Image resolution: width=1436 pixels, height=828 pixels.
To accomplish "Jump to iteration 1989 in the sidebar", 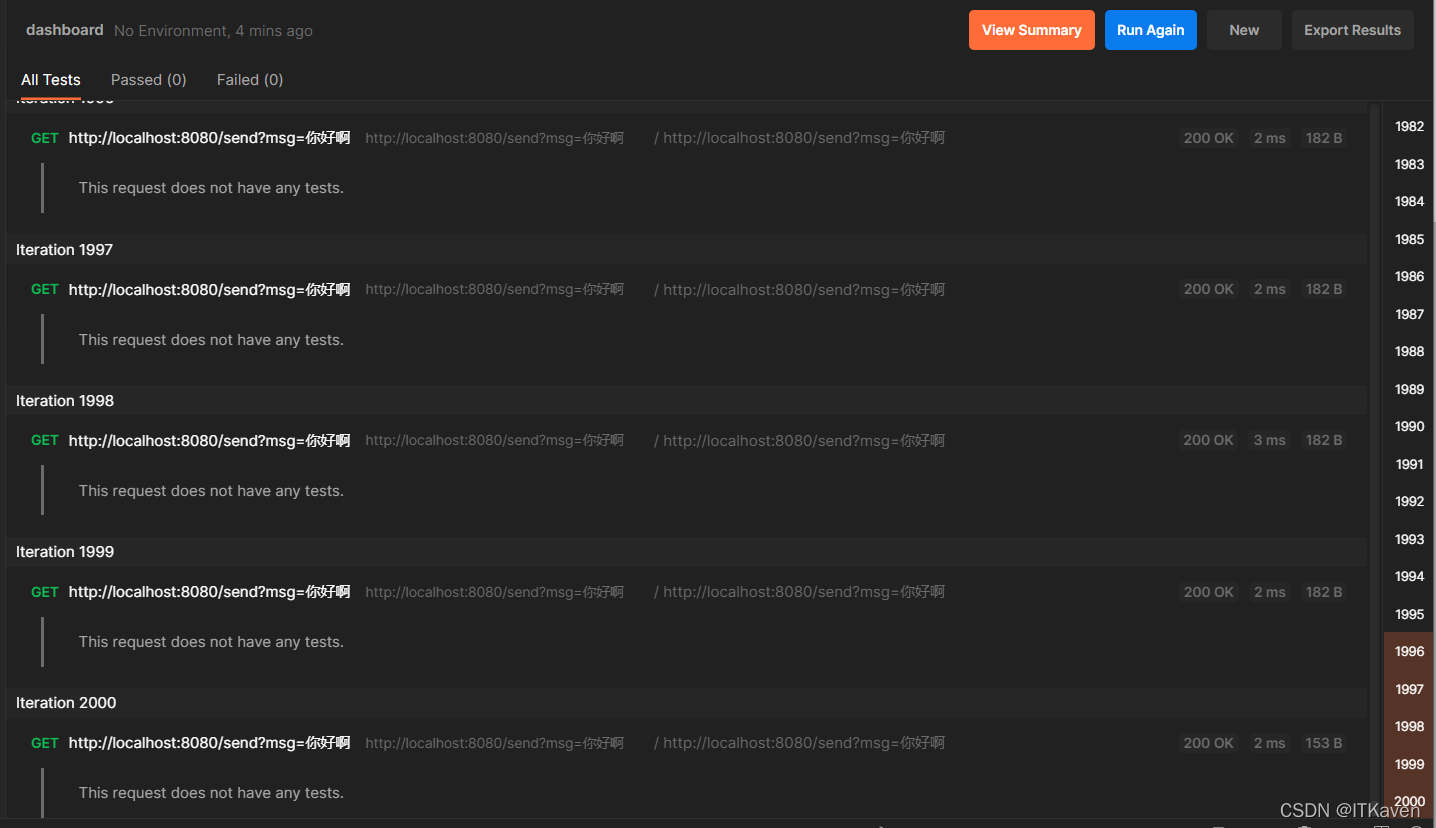I will [1409, 389].
